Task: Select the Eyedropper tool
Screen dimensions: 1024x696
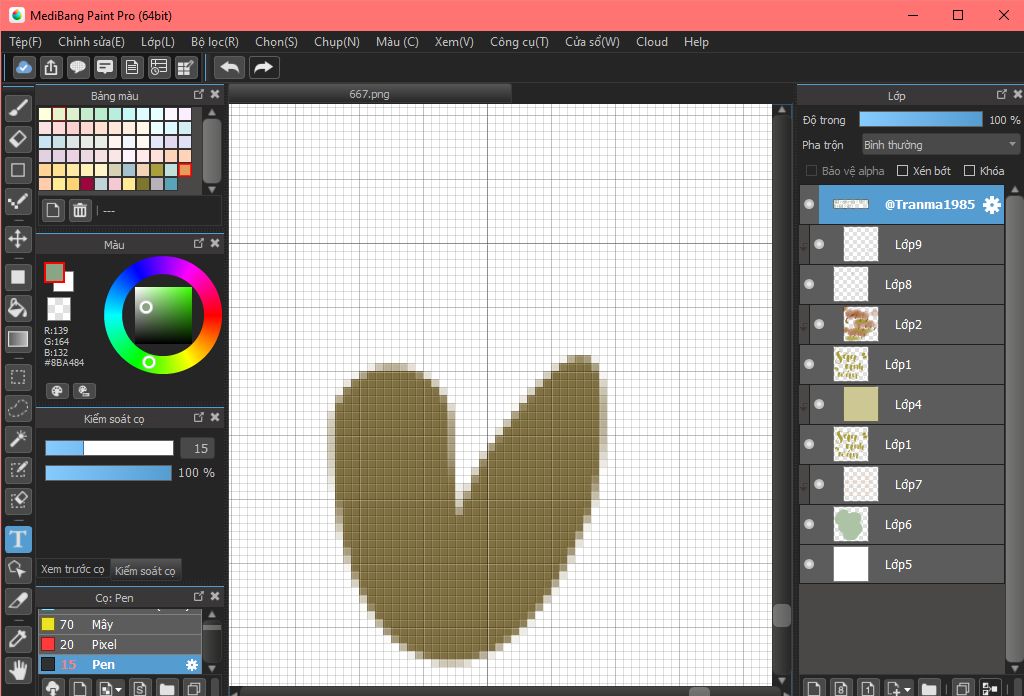Action: (x=18, y=639)
